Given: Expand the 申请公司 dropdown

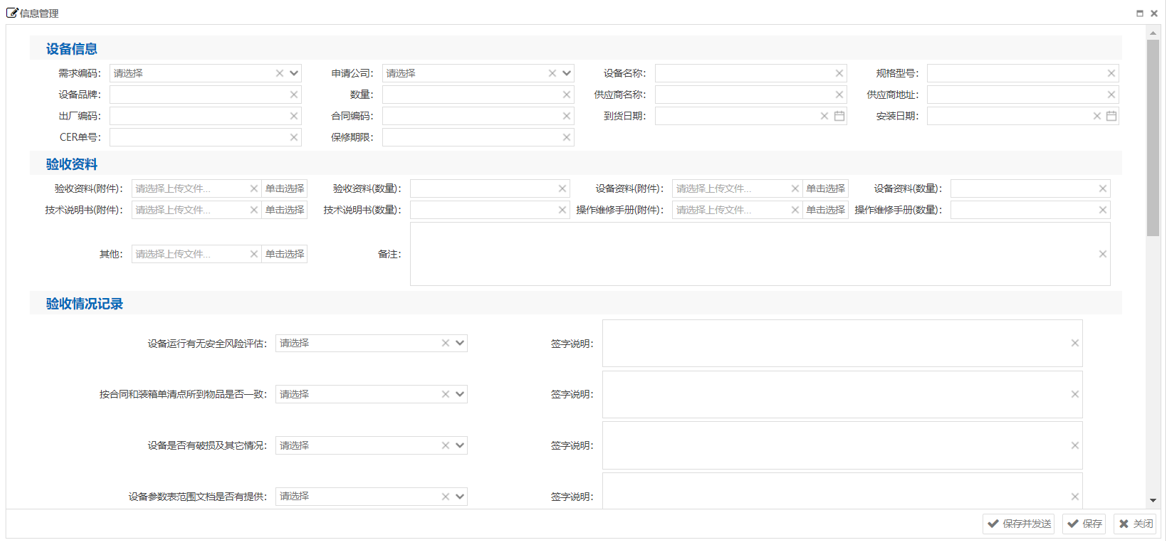Looking at the screenshot, I should (x=567, y=73).
